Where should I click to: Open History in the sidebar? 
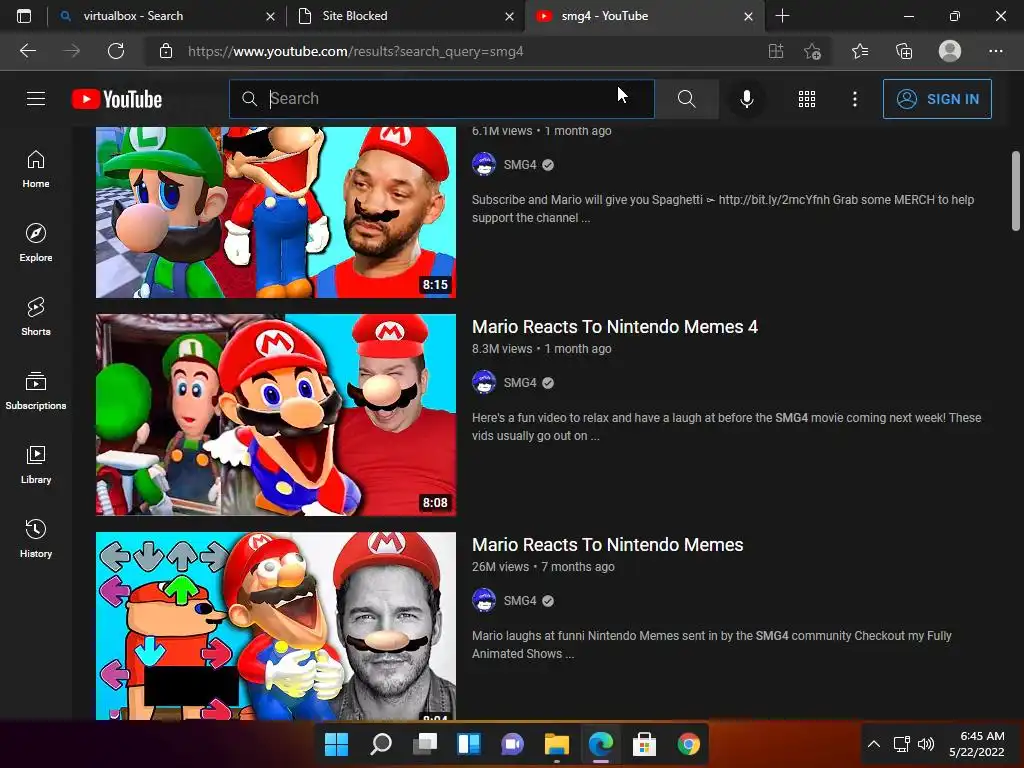coord(36,538)
